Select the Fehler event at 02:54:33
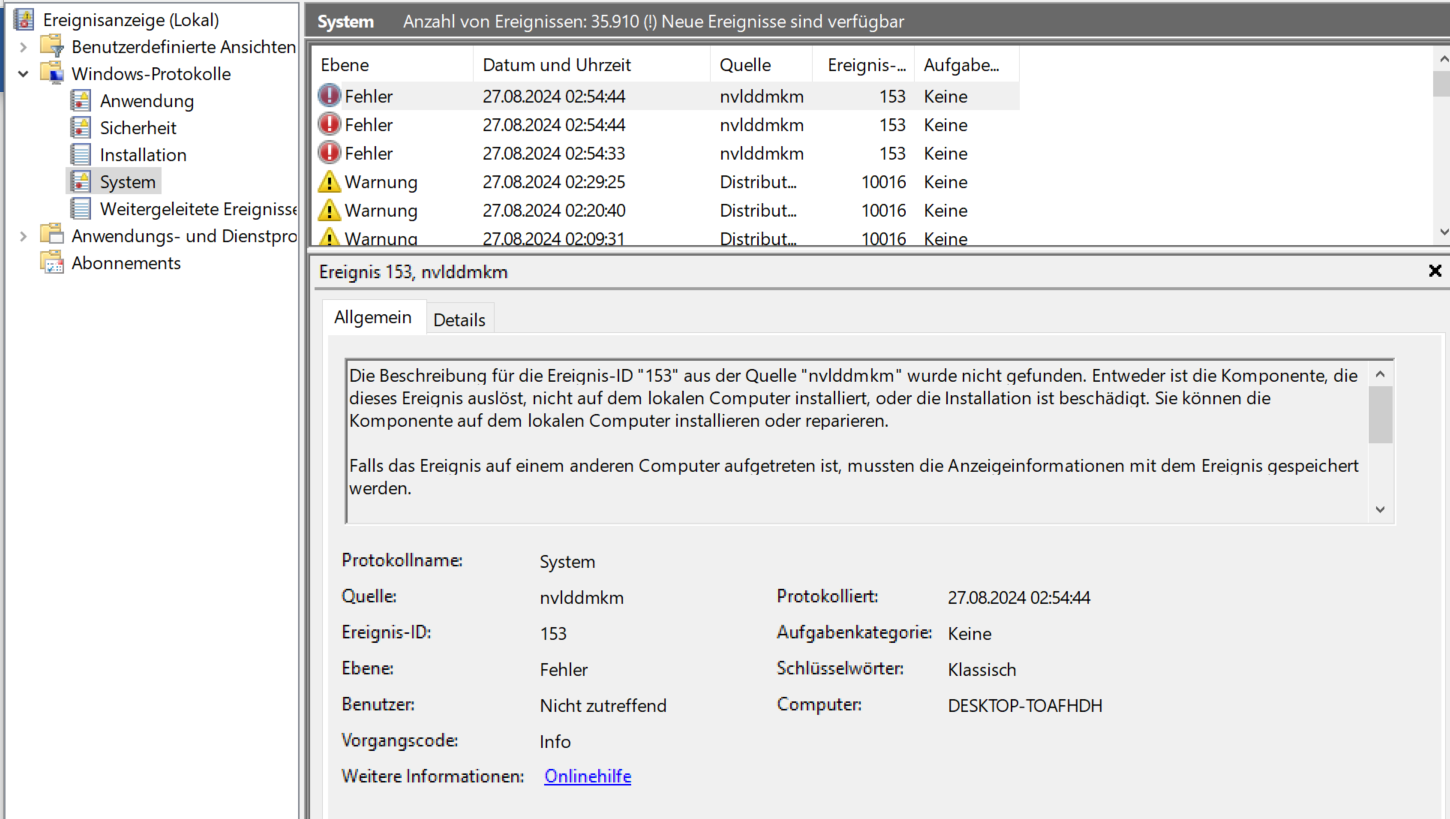The image size is (1450, 819). (x=665, y=153)
